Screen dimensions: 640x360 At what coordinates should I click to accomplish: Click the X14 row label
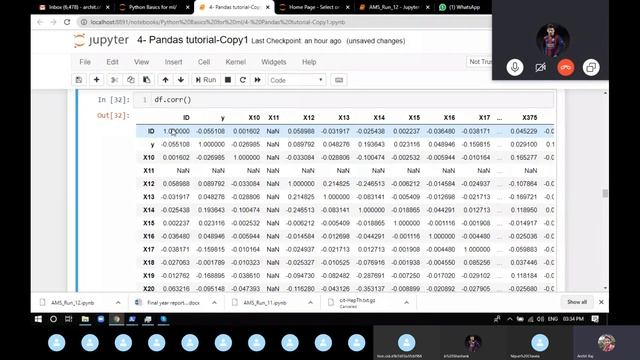149,210
